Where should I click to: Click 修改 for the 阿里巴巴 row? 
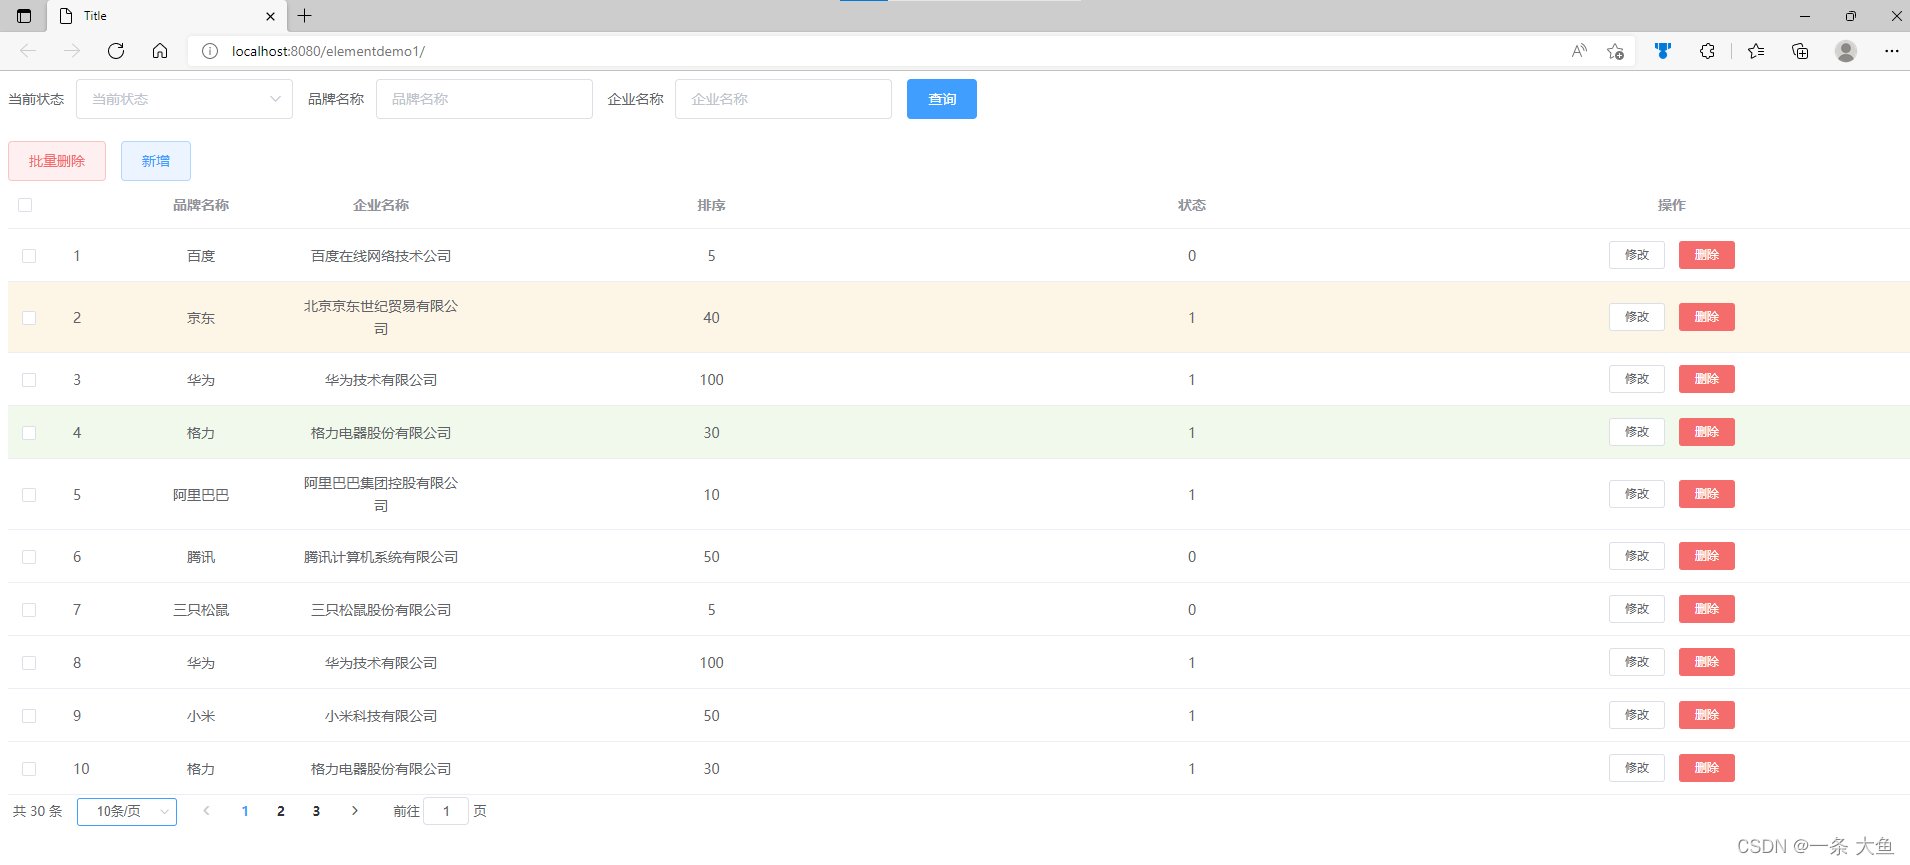pos(1637,494)
